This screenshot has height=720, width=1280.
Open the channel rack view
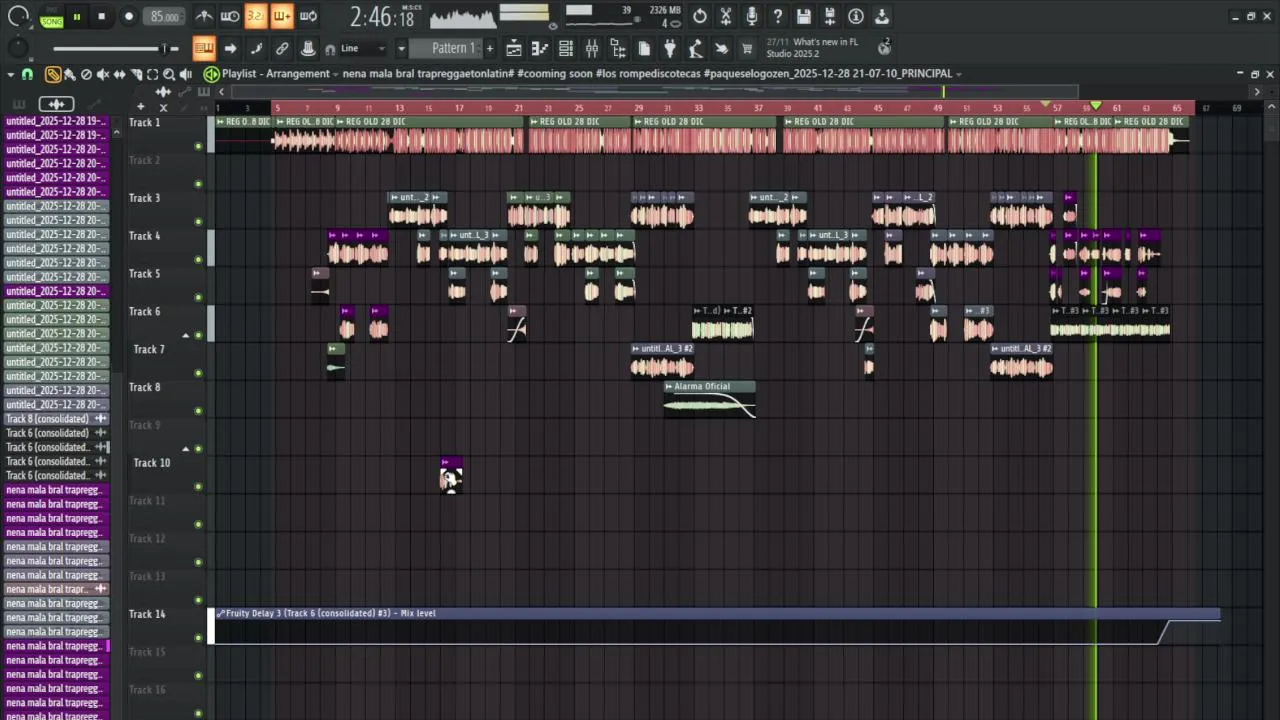click(566, 48)
